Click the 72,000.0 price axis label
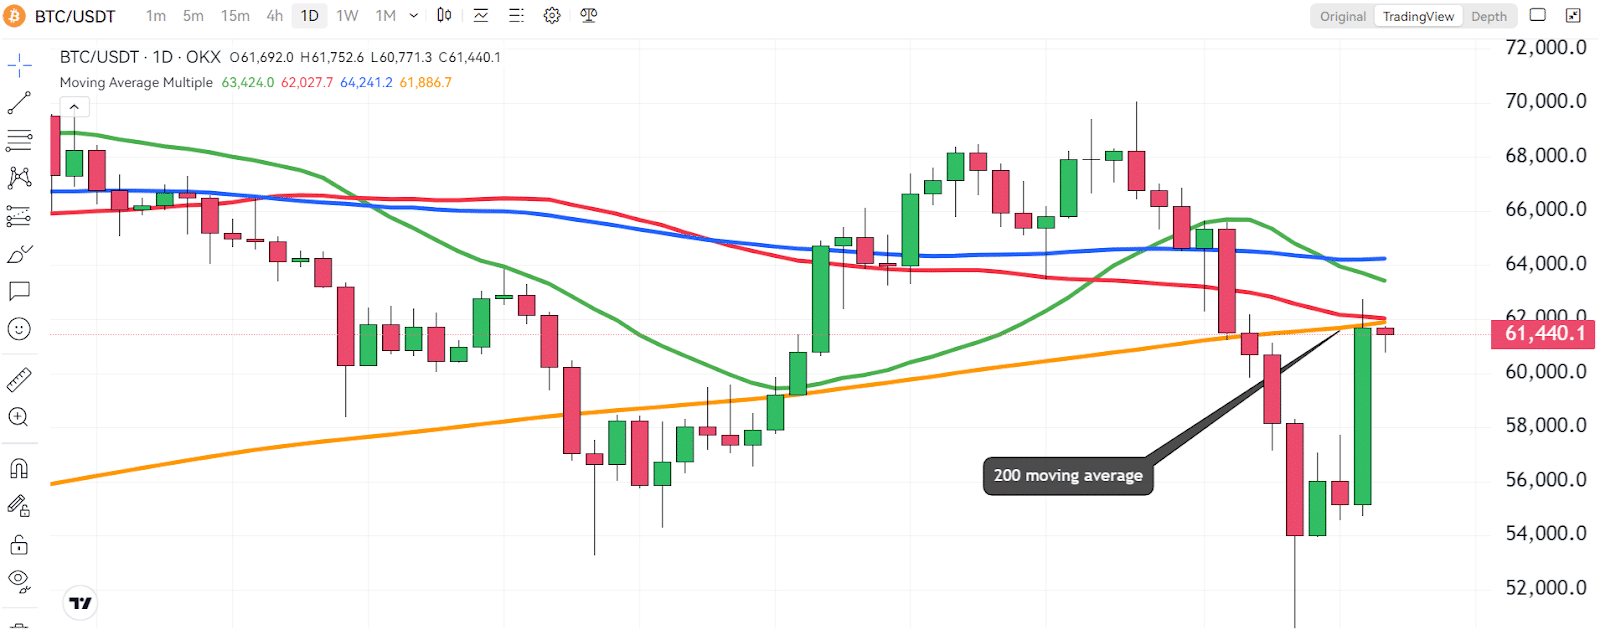 coord(1545,47)
